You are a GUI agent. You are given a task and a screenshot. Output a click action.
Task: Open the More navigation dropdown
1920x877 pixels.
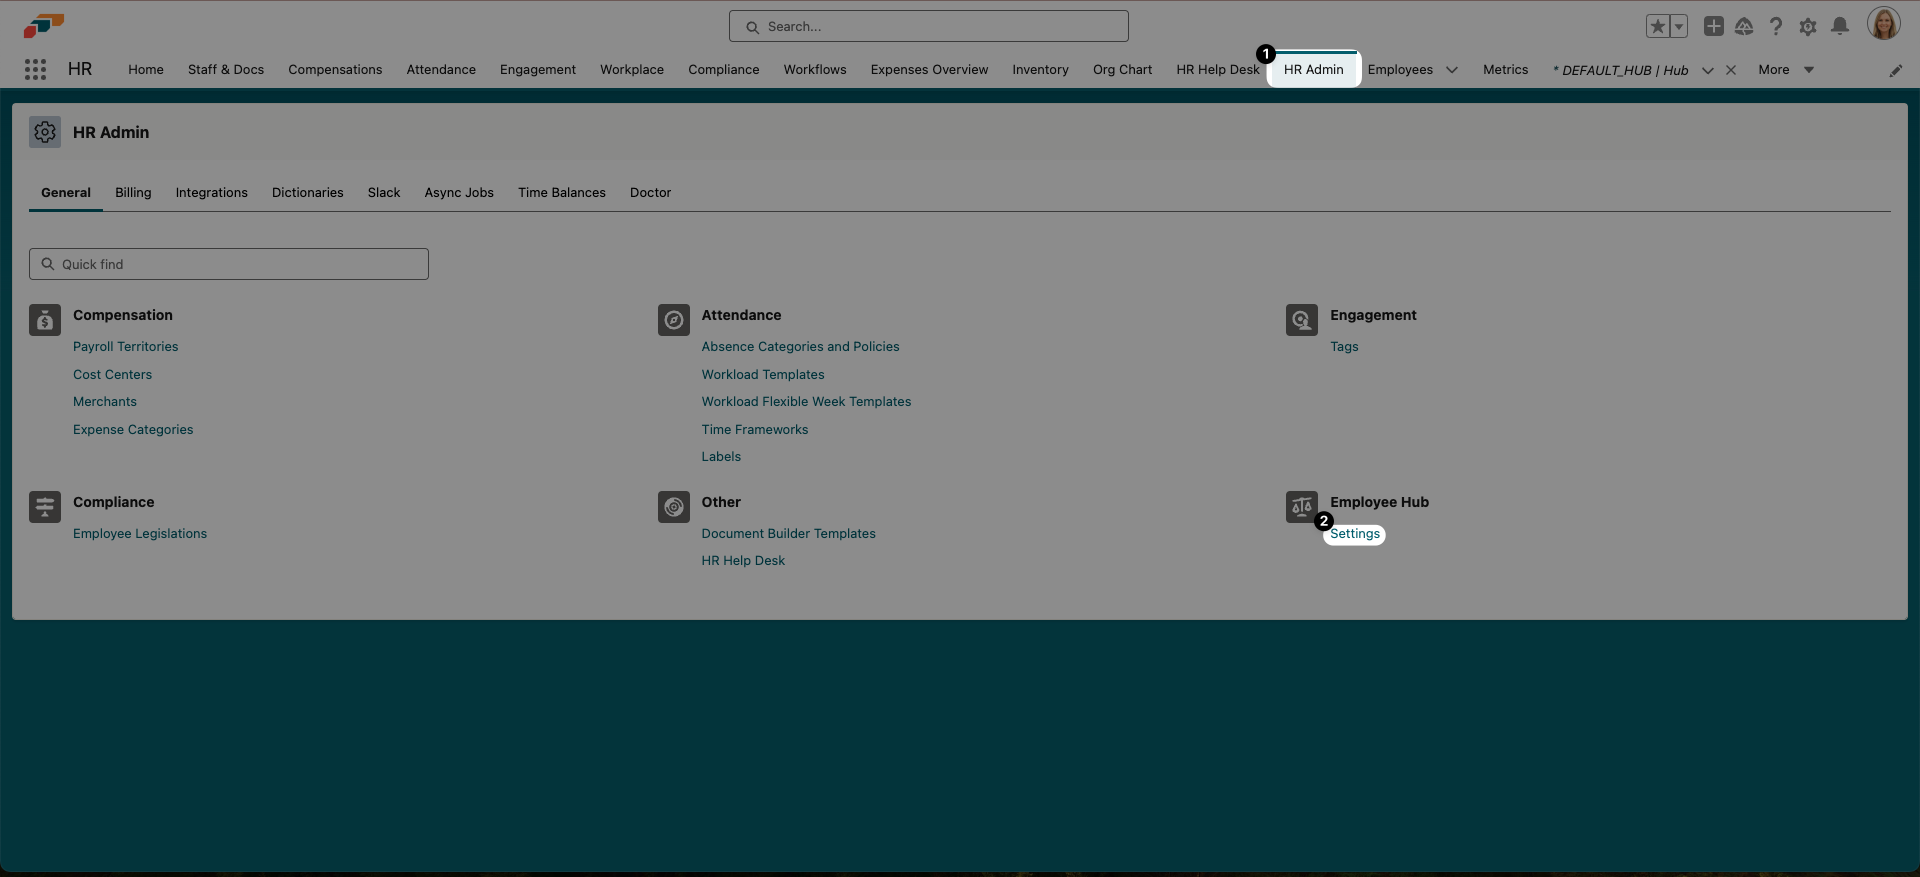coord(1786,70)
